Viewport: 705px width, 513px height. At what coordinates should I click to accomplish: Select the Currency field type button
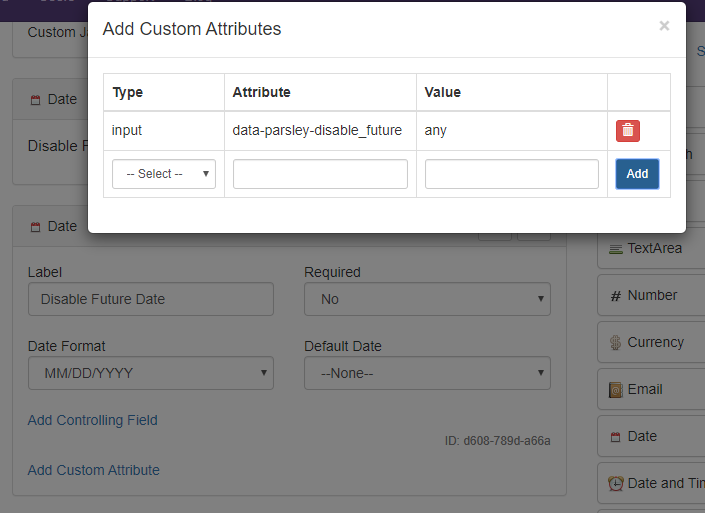coord(655,342)
